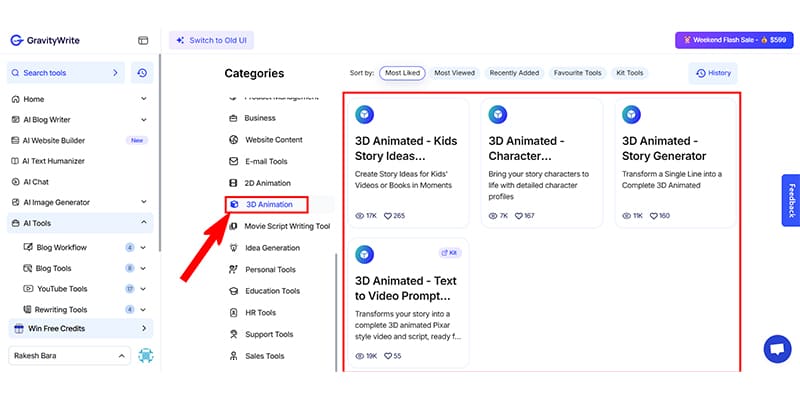This screenshot has height=400, width=800.
Task: Click the sidebar collapse panel icon
Action: tap(143, 41)
